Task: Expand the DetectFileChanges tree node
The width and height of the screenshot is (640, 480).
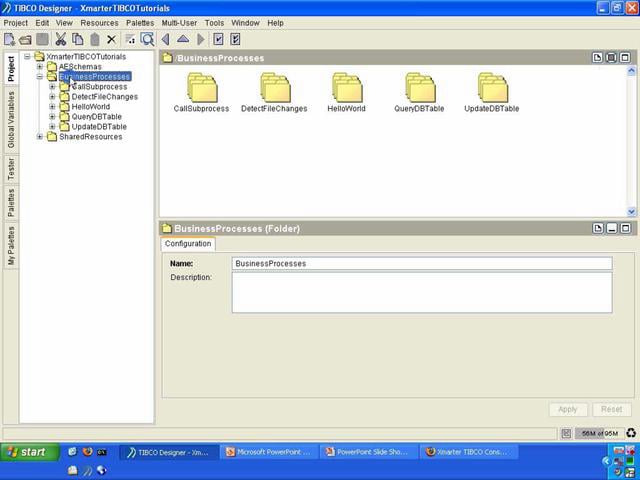Action: (52, 97)
